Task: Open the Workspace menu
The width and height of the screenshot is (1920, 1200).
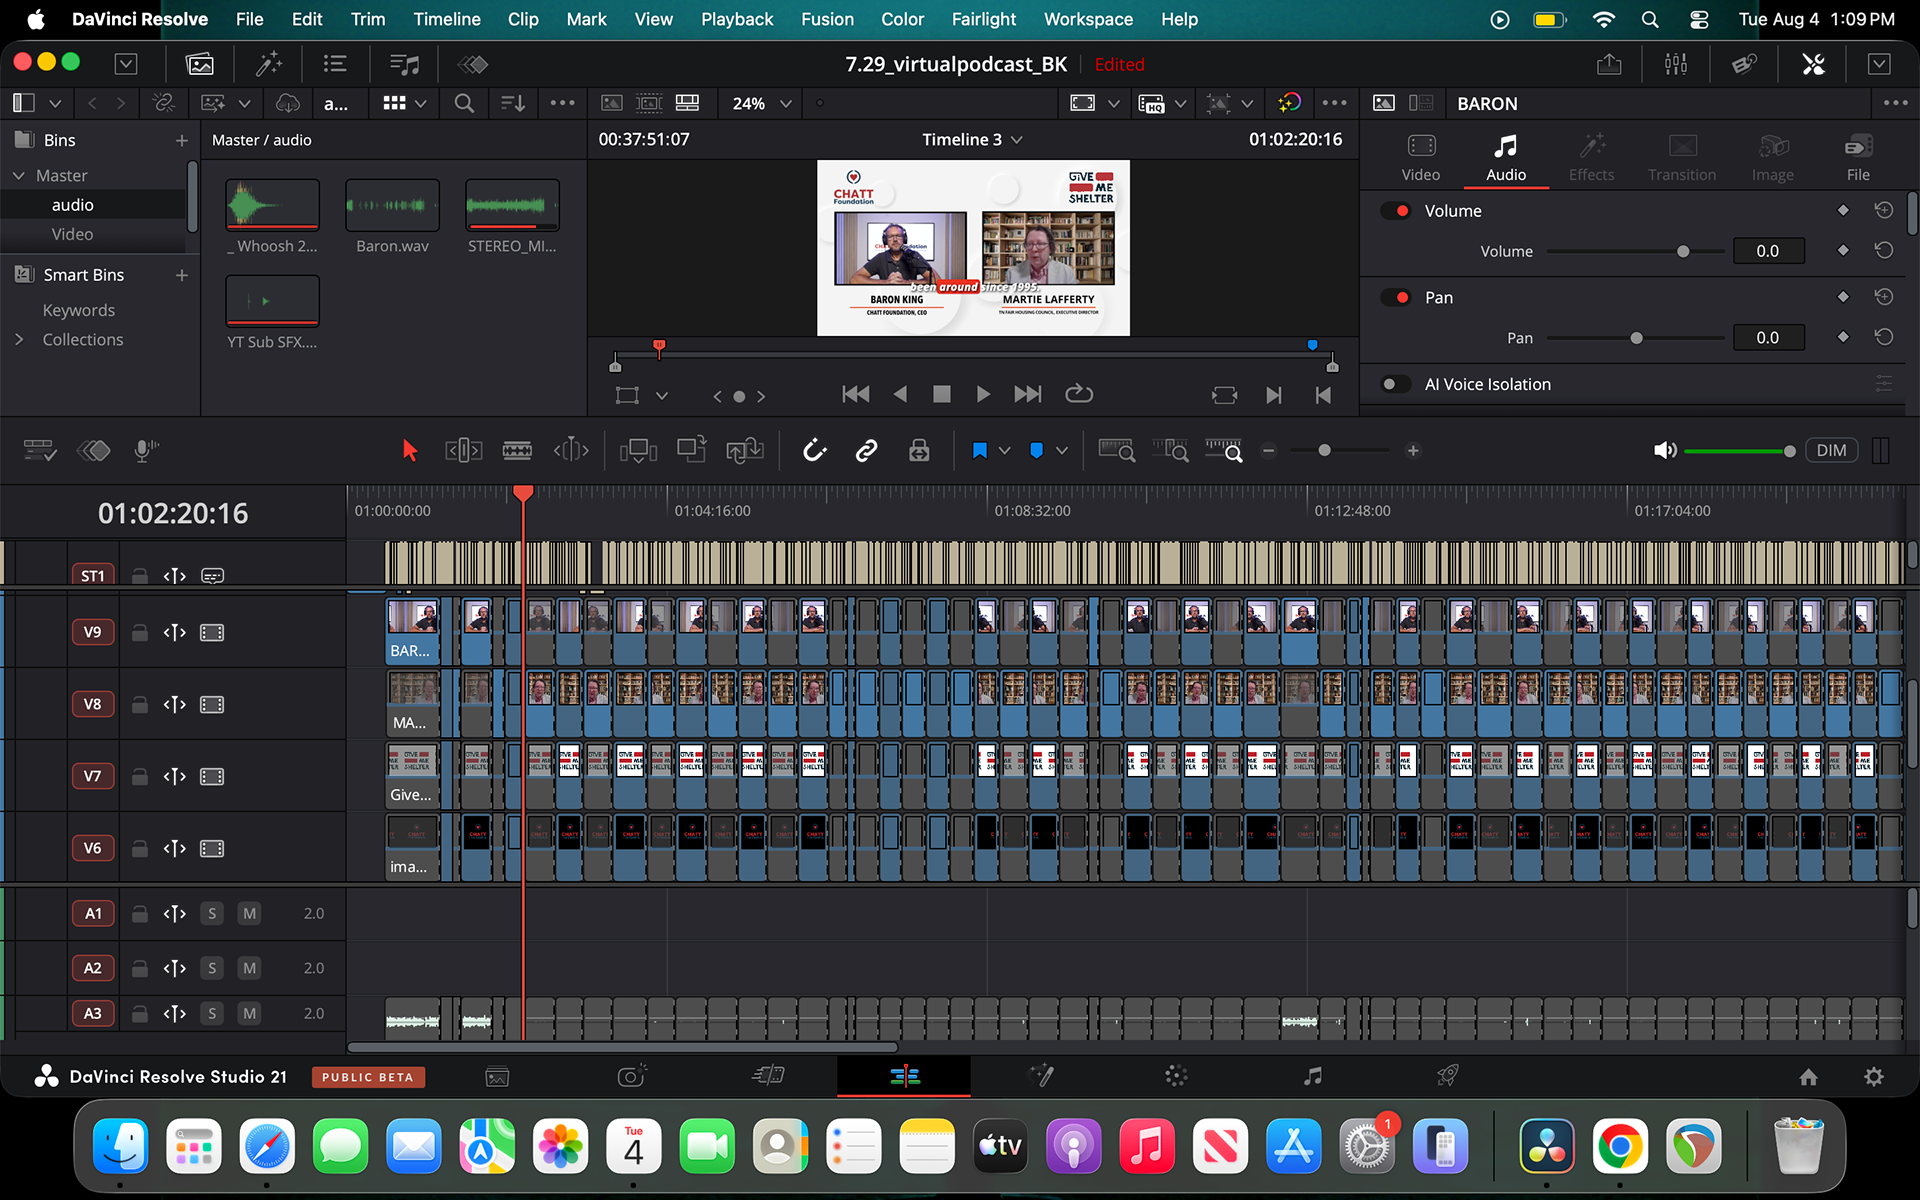Action: click(1088, 19)
